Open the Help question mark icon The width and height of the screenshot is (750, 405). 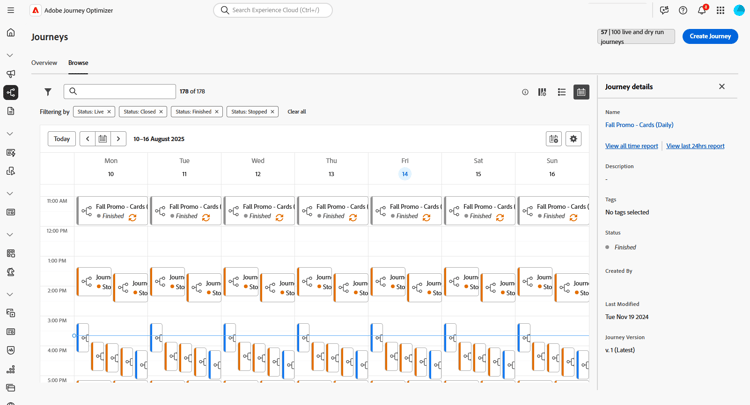pos(683,10)
